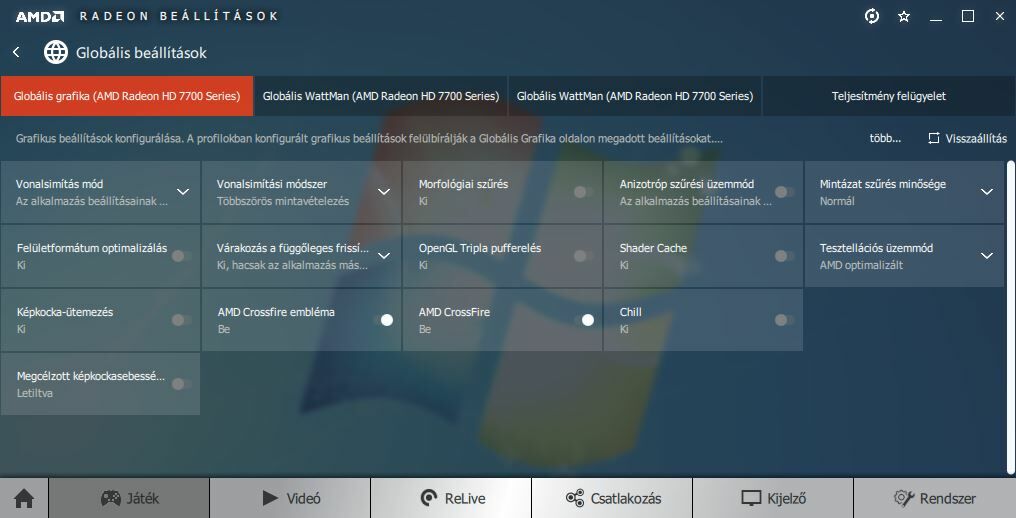Click the több... link
1016x518 pixels.
[885, 138]
